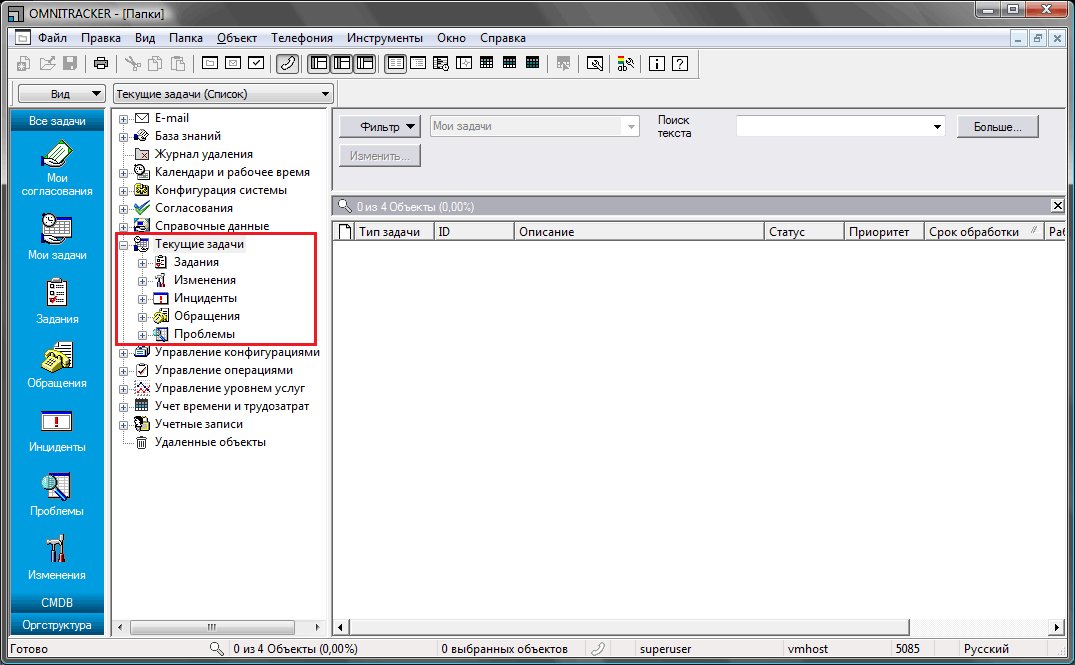
Task: Click the Изменить... button
Action: [380, 156]
